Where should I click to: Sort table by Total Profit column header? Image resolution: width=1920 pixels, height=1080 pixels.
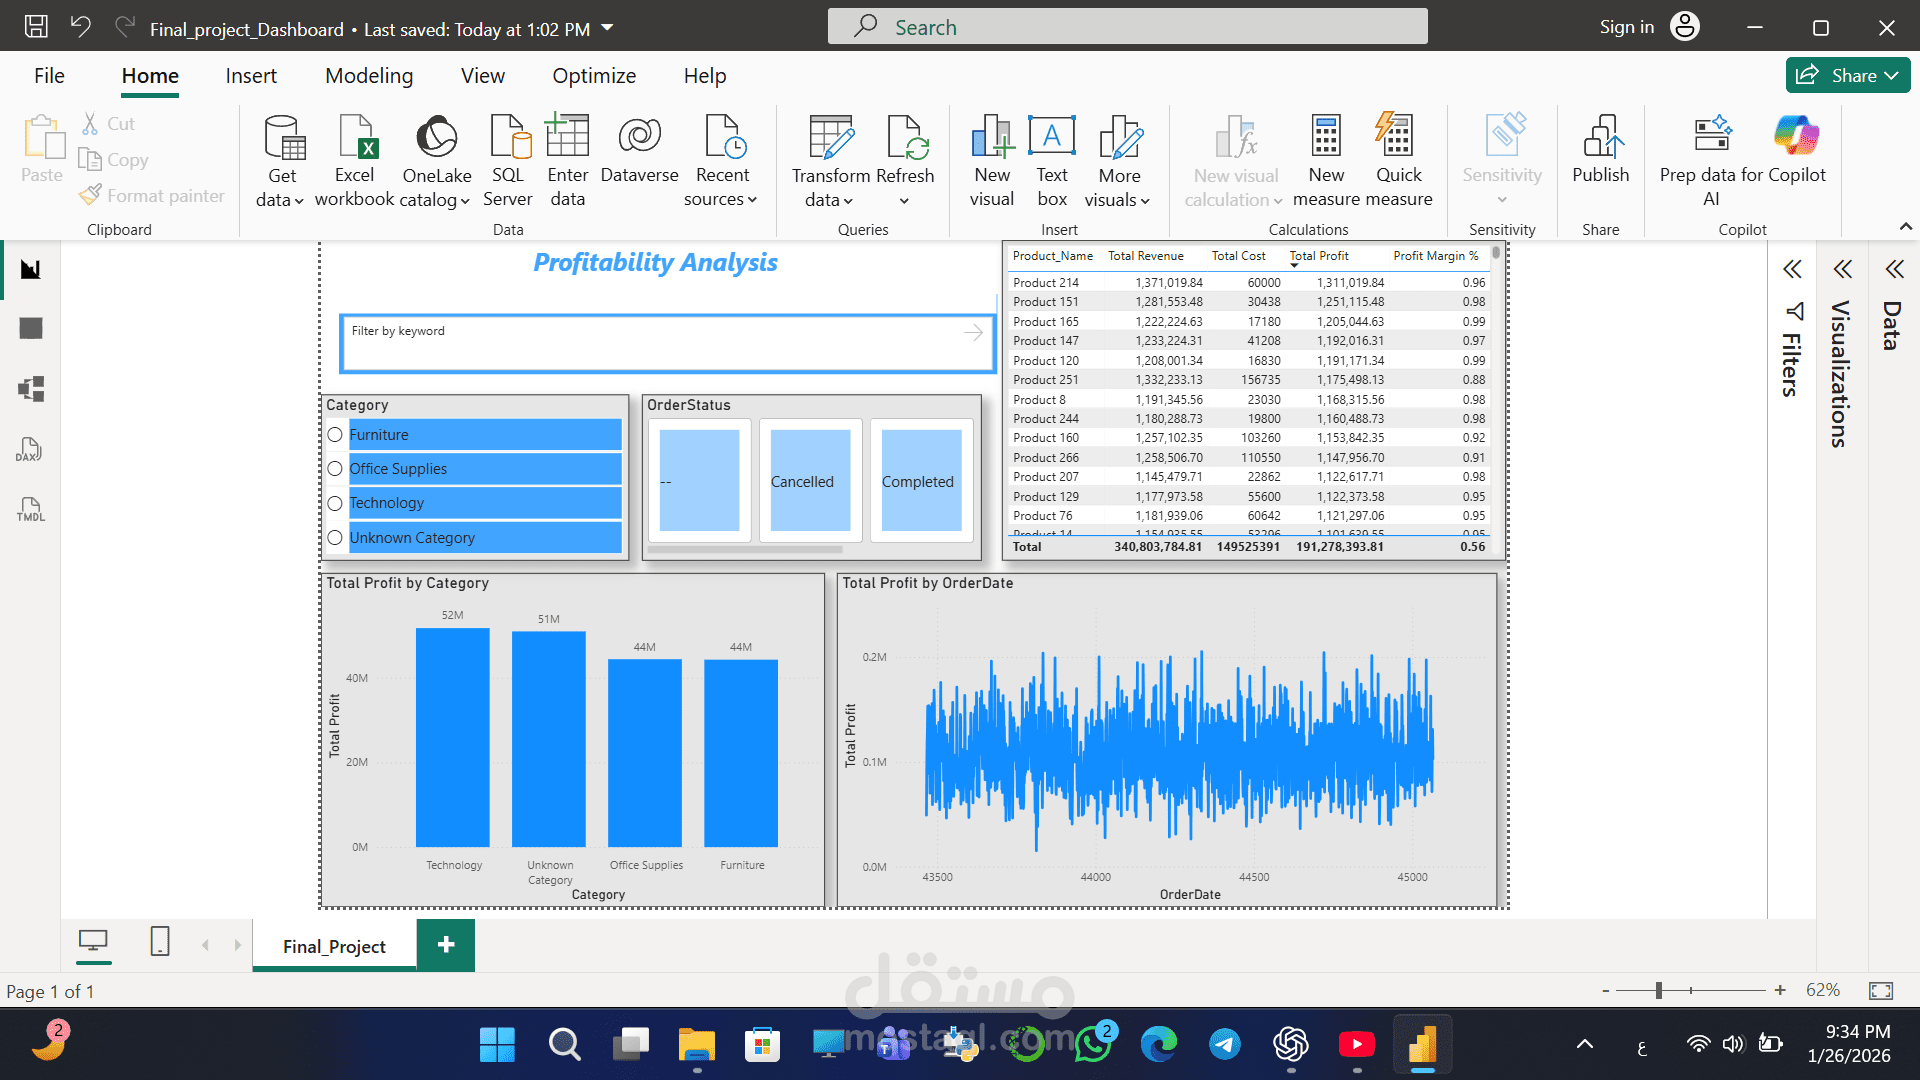pyautogui.click(x=1319, y=256)
